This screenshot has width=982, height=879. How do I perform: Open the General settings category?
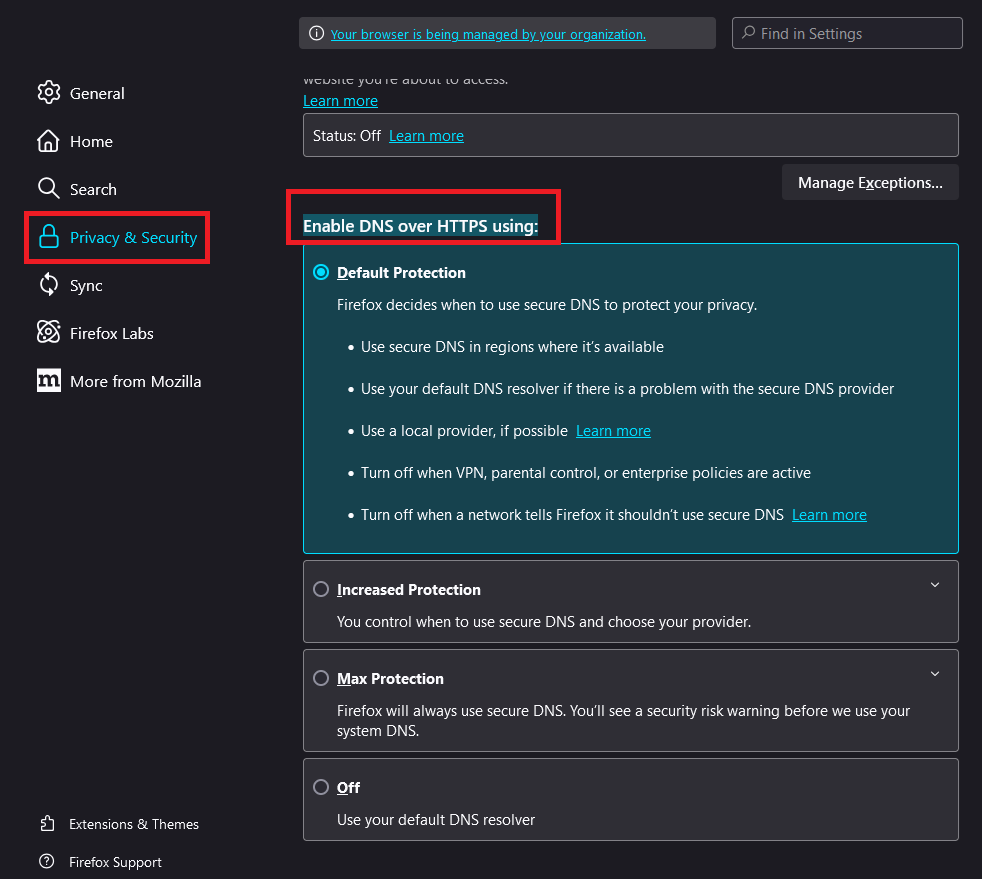pos(97,93)
